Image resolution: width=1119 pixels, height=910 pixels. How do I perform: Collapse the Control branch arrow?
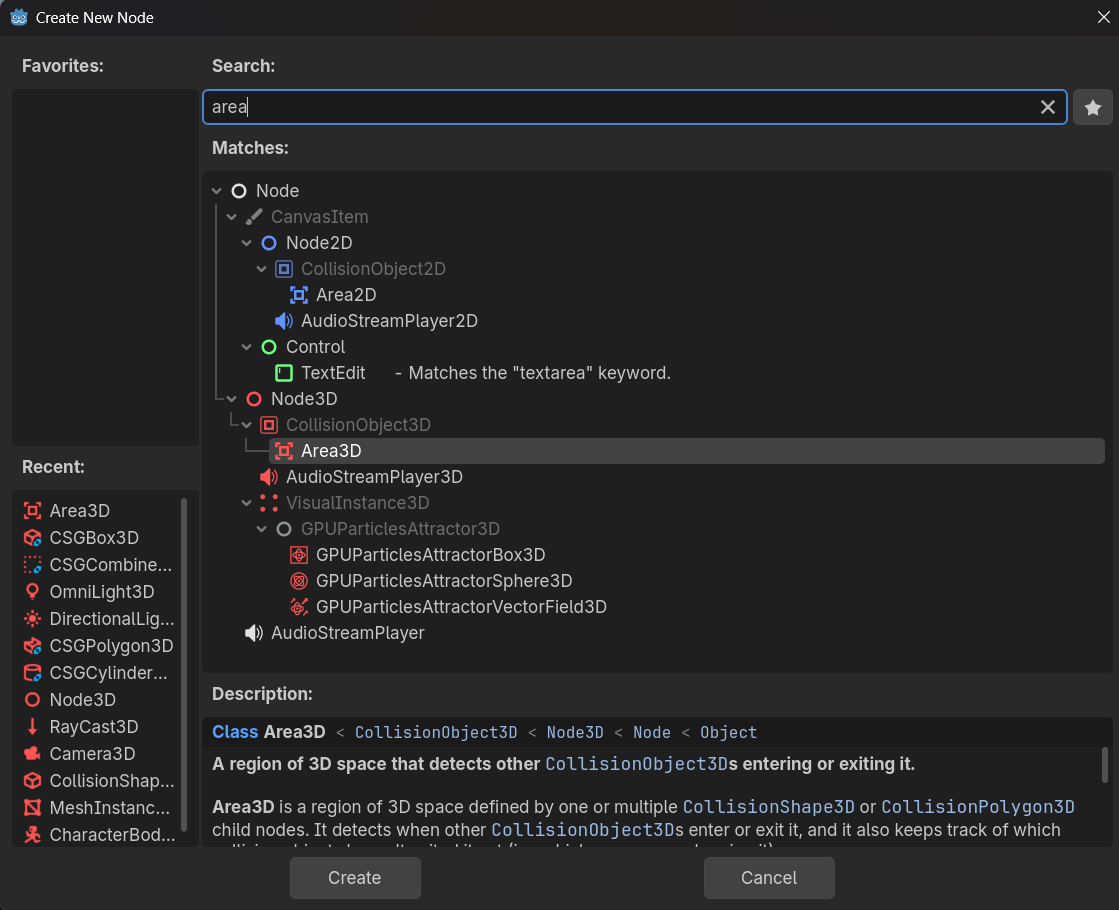tap(247, 347)
